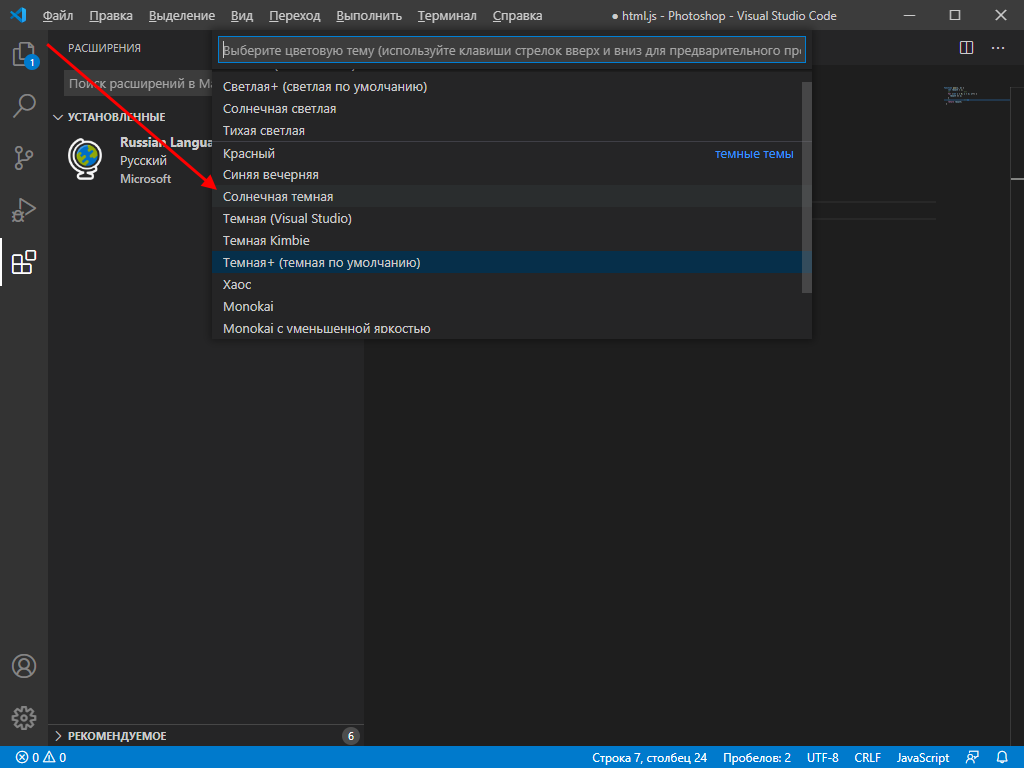The height and width of the screenshot is (768, 1024).
Task: Open the Explorer view
Action: (23, 55)
